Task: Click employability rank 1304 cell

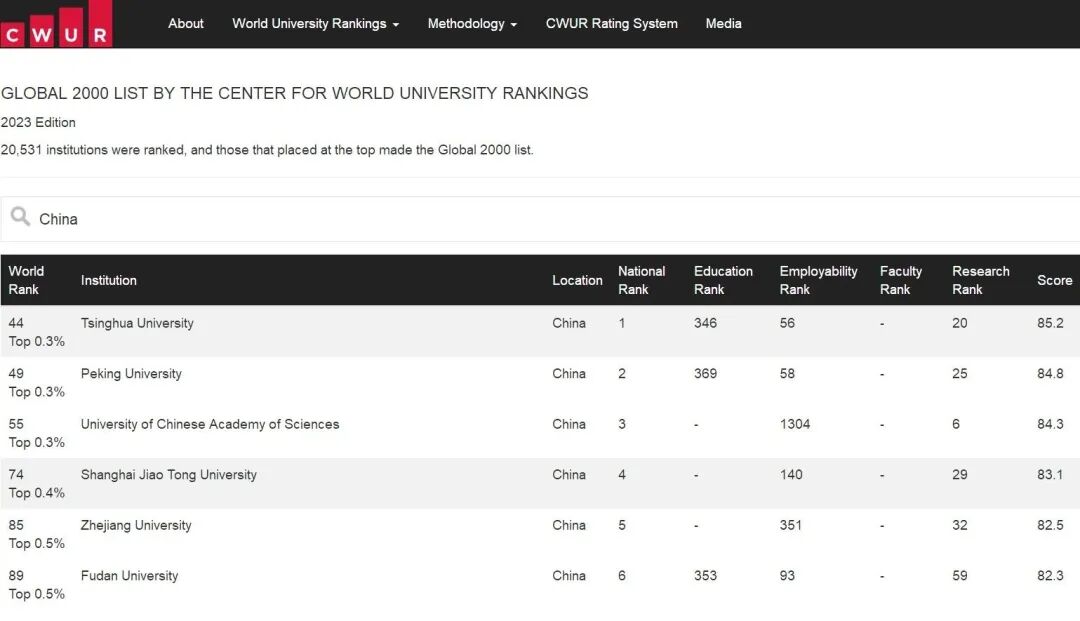Action: point(795,424)
